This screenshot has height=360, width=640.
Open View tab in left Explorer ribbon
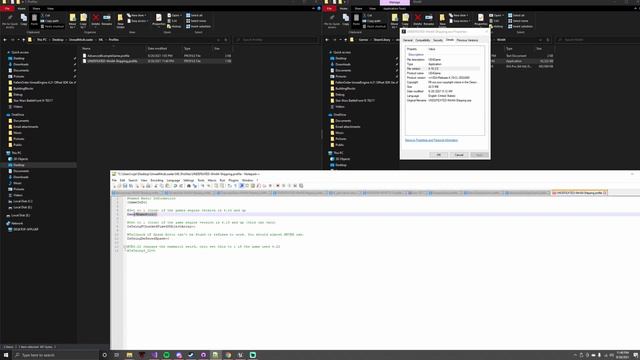coord(50,9)
